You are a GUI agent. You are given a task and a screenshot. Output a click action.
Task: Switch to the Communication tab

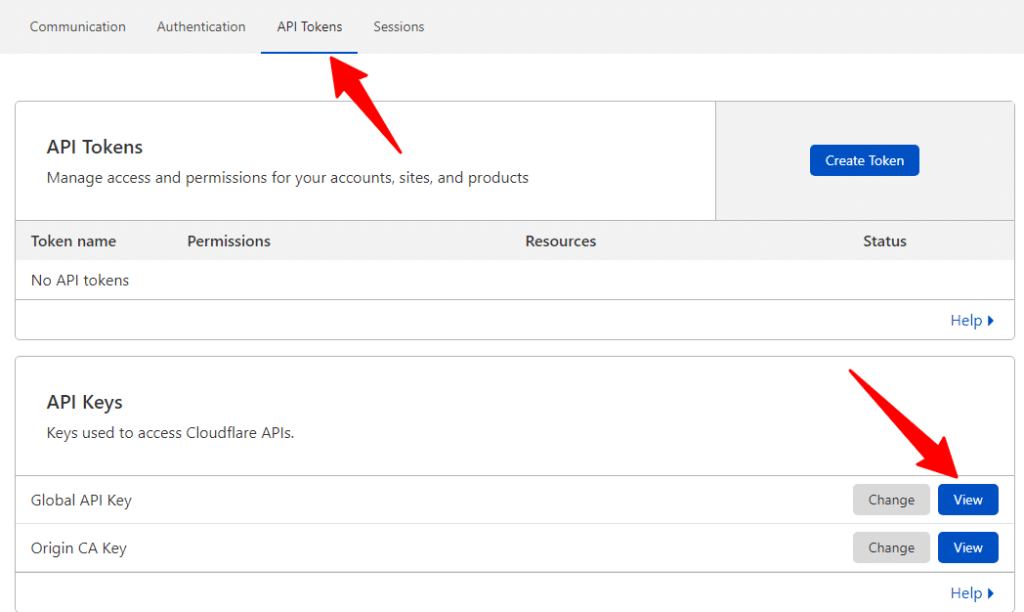[78, 27]
